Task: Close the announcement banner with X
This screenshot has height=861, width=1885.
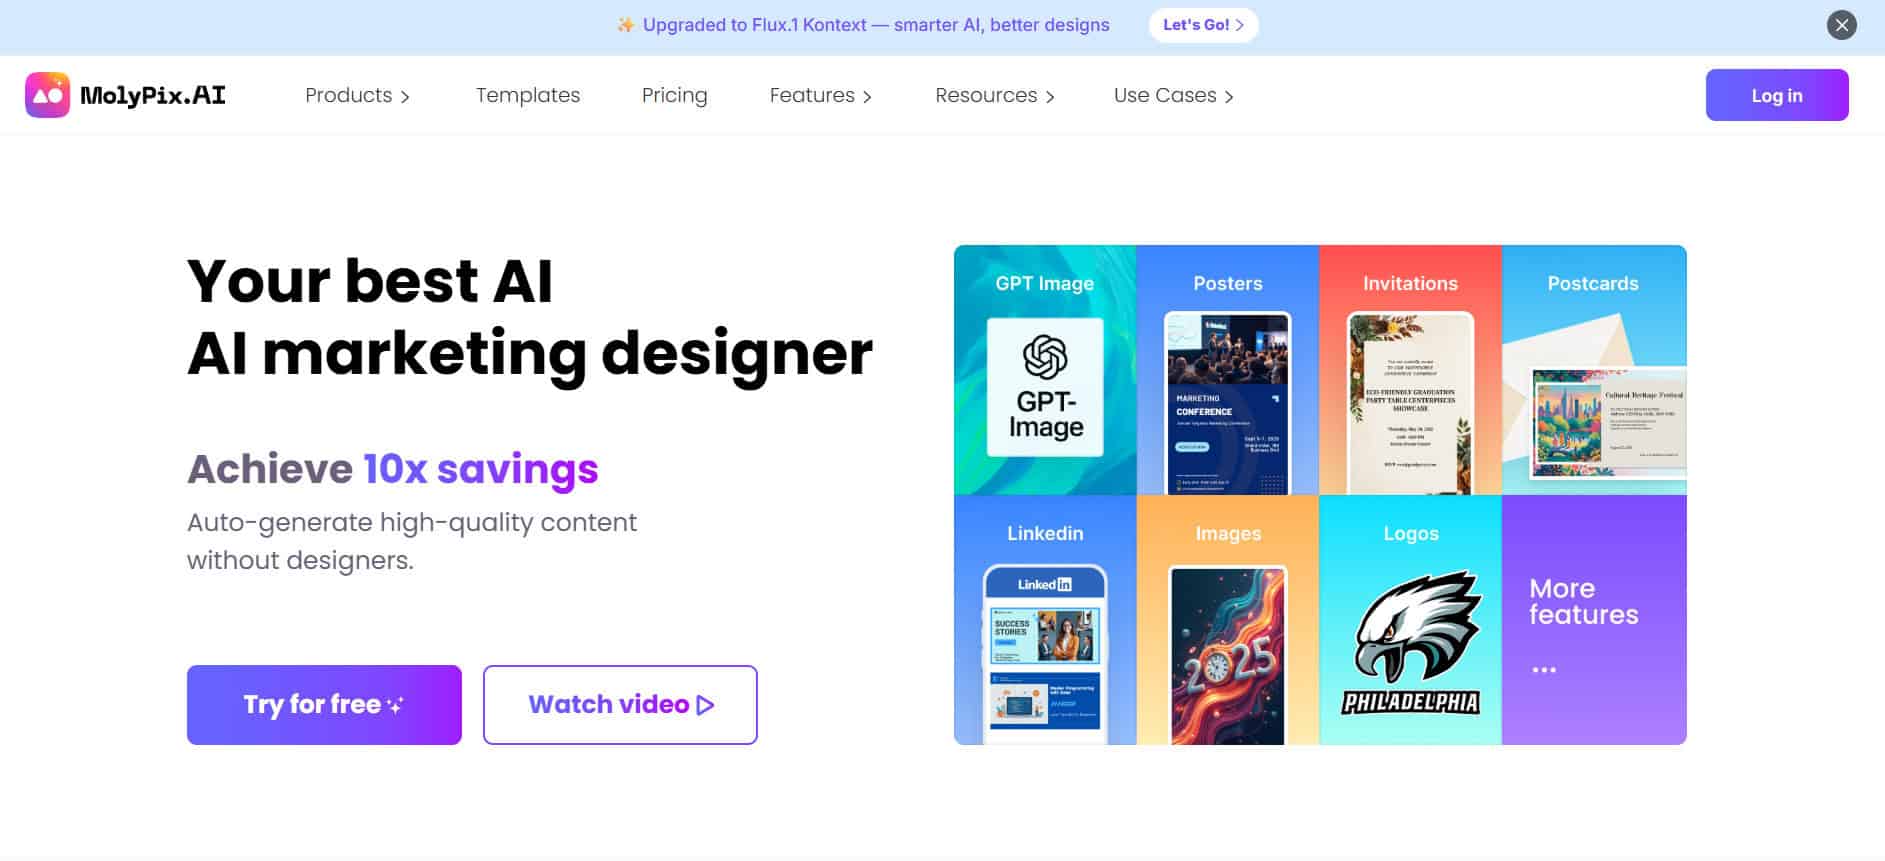Action: (1841, 25)
